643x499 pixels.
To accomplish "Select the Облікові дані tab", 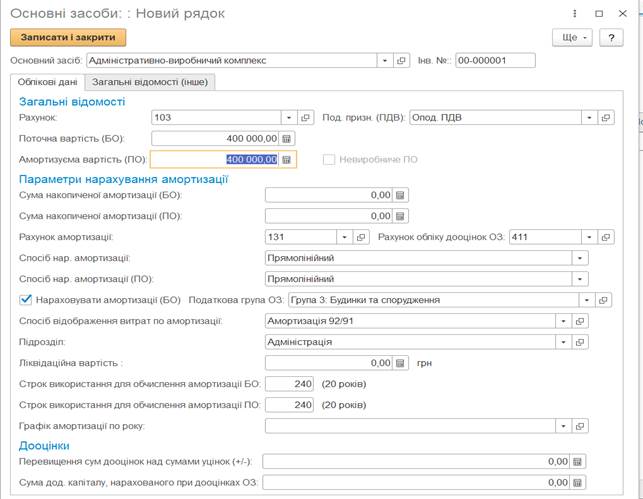I will [x=48, y=82].
